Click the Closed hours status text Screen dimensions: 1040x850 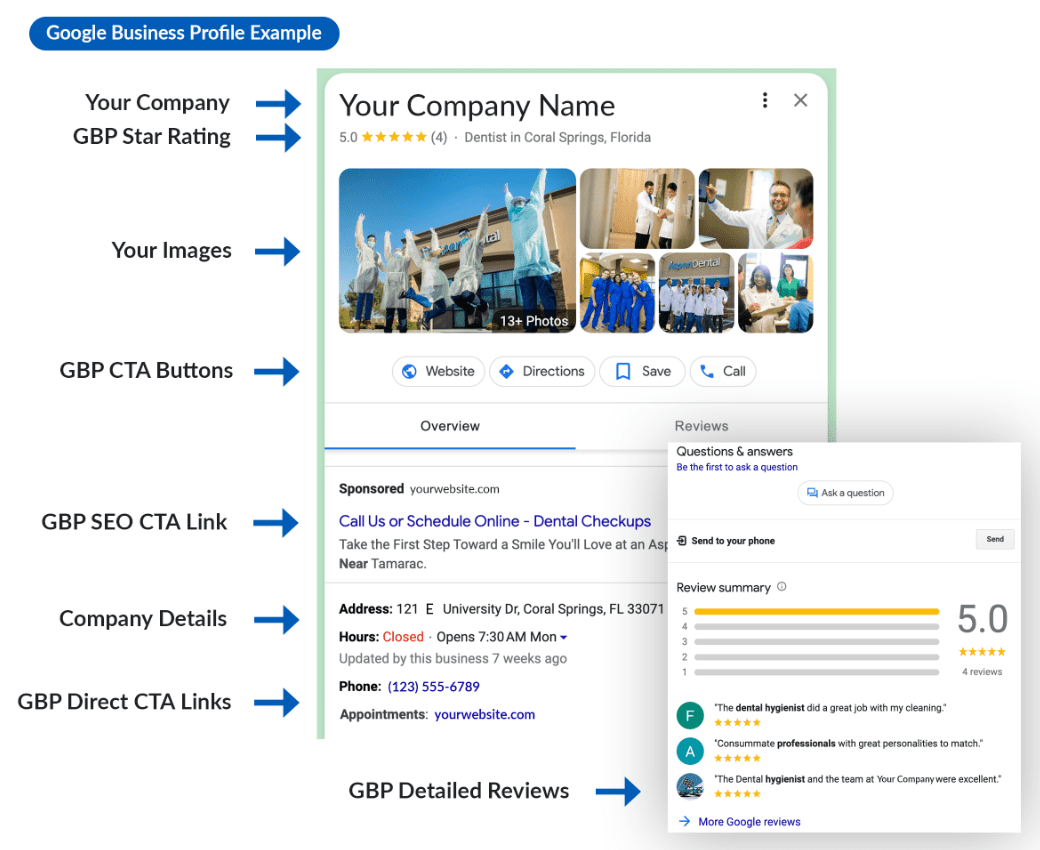tap(403, 637)
